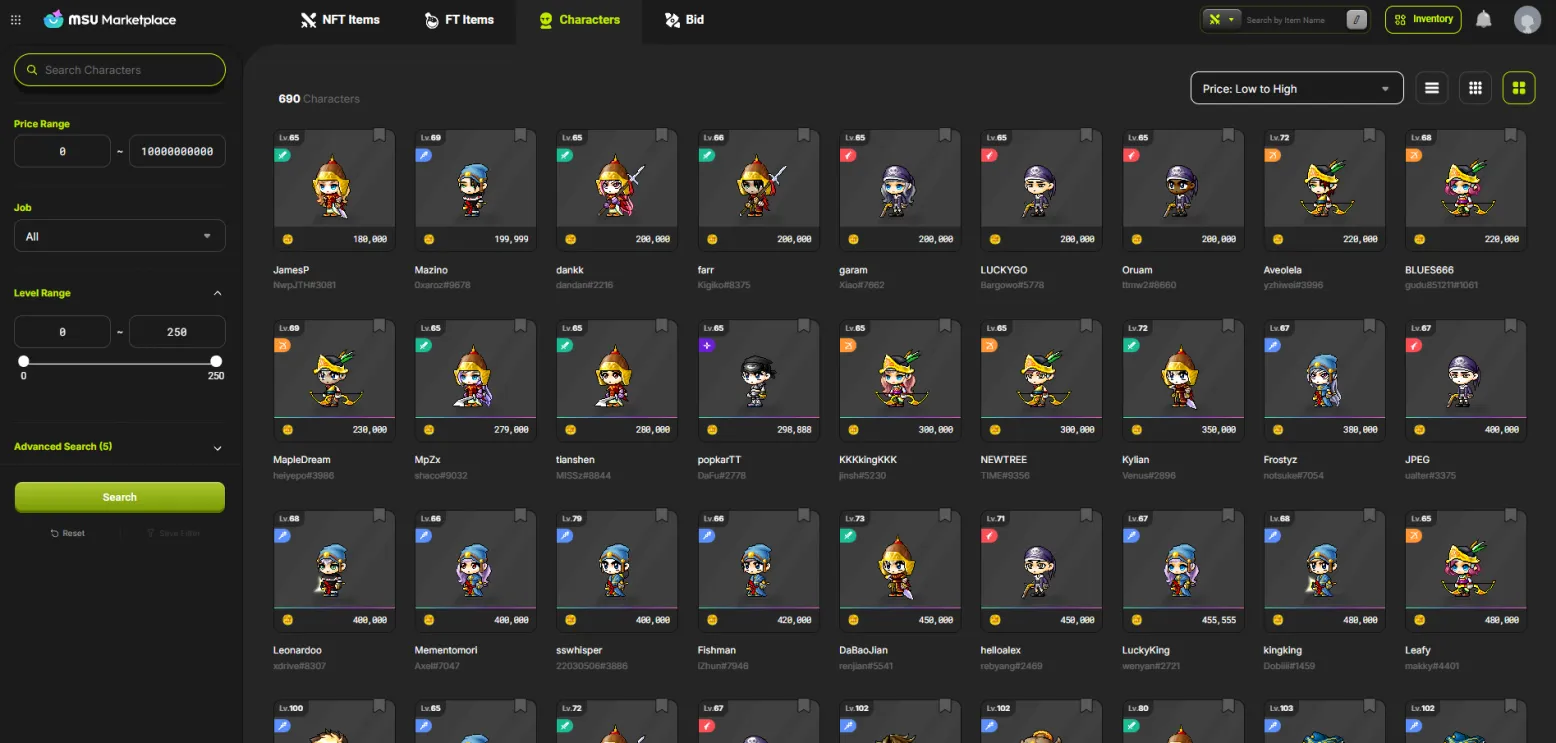Click the blue class badge on Mazino card
Screen dimensions: 1556x743
[x=424, y=155]
